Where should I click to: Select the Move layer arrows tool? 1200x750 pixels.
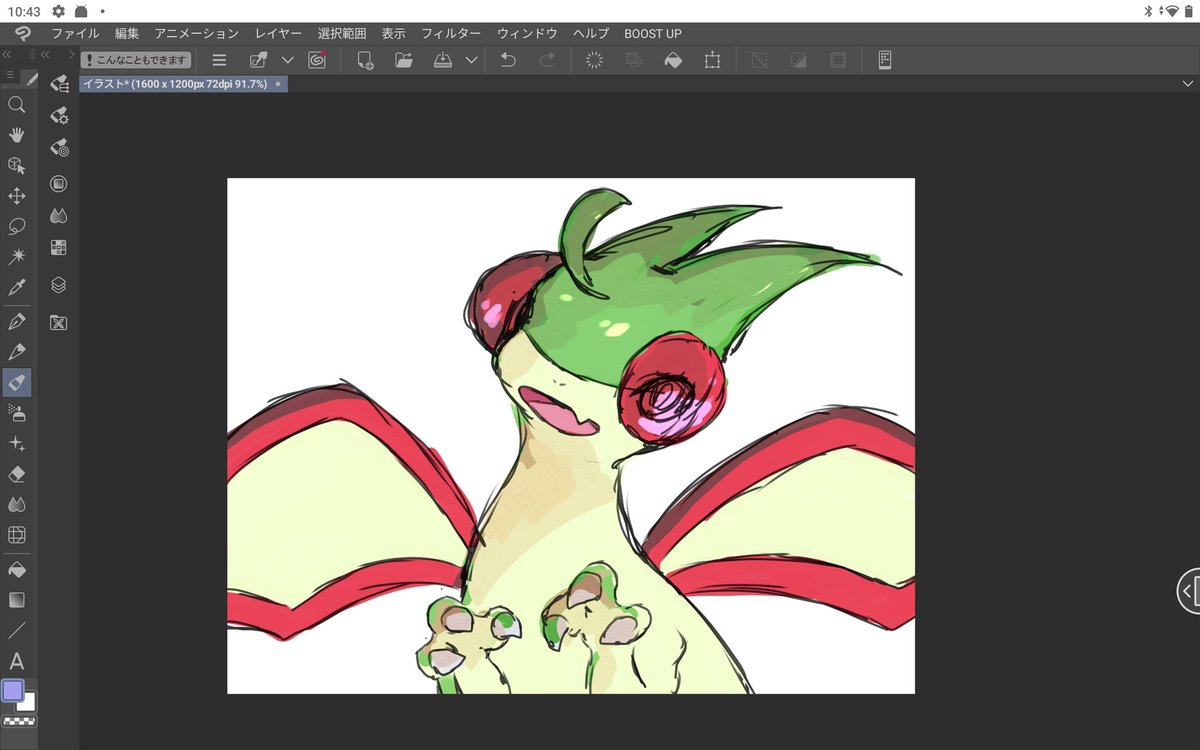click(16, 196)
